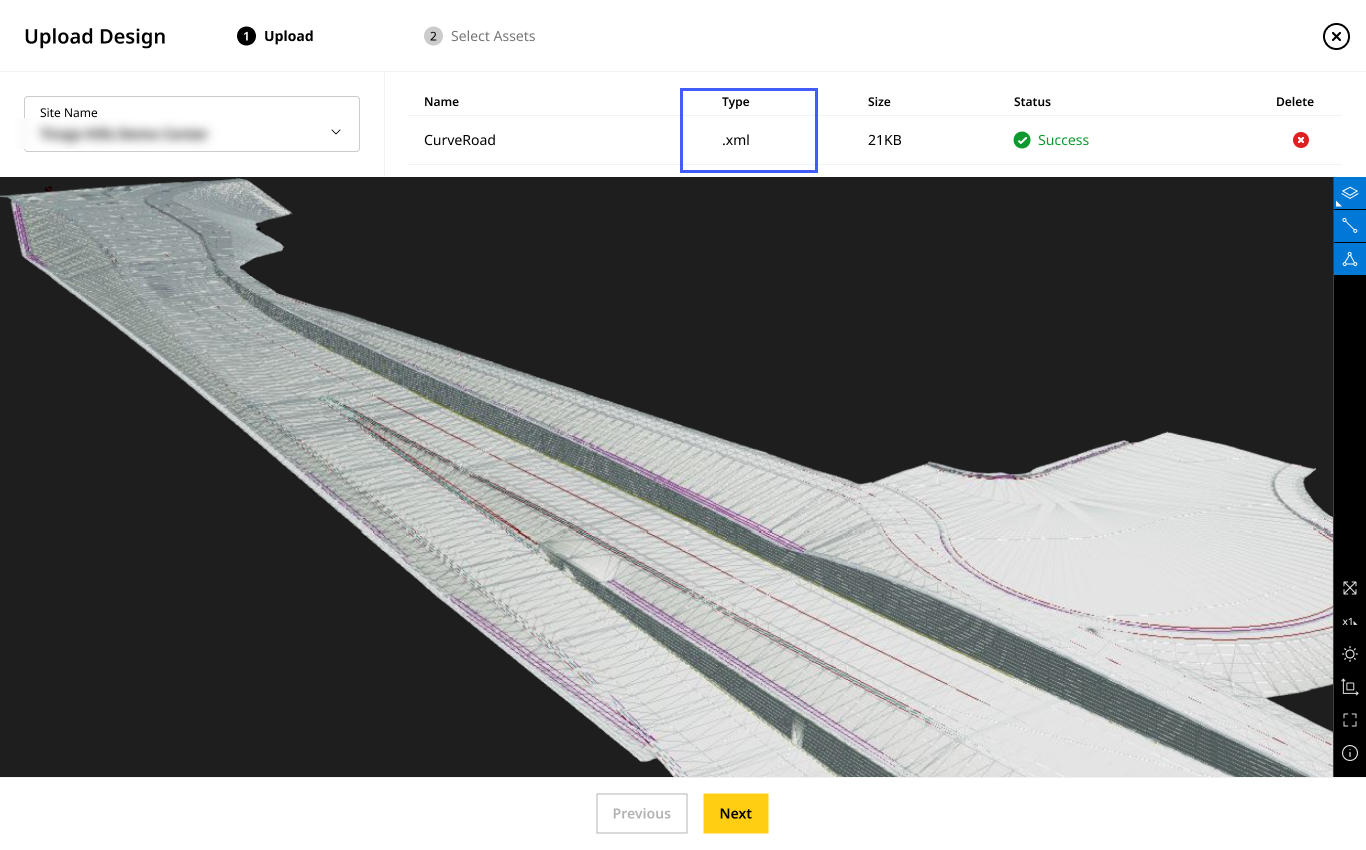Open the info icon in viewer toolbar

(1349, 753)
